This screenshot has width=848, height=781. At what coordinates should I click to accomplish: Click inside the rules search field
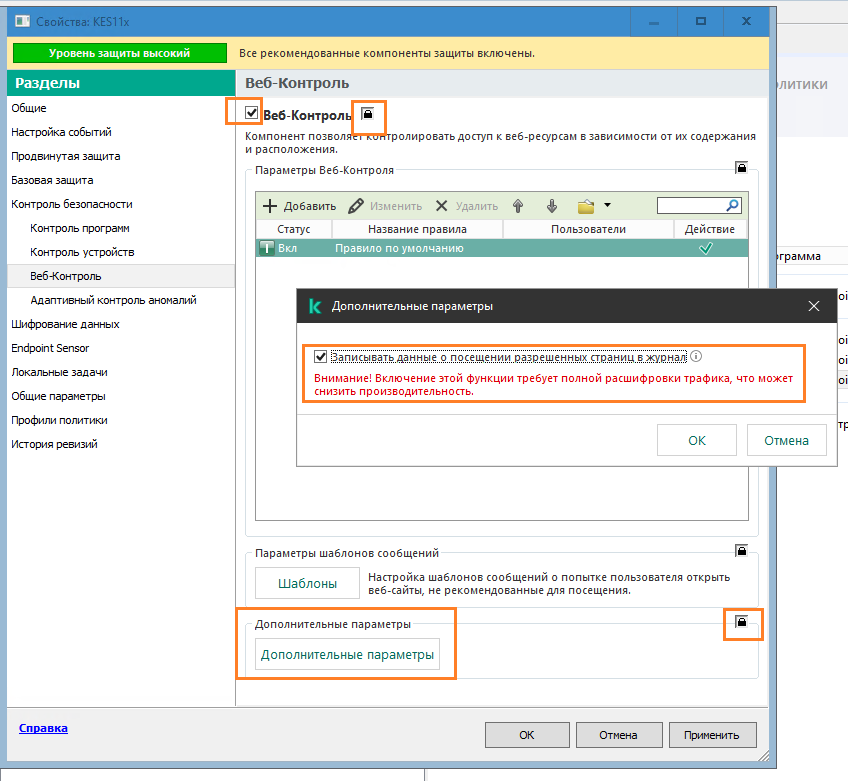[692, 206]
